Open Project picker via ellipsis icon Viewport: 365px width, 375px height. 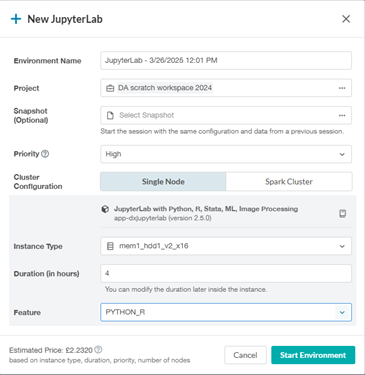(x=342, y=88)
